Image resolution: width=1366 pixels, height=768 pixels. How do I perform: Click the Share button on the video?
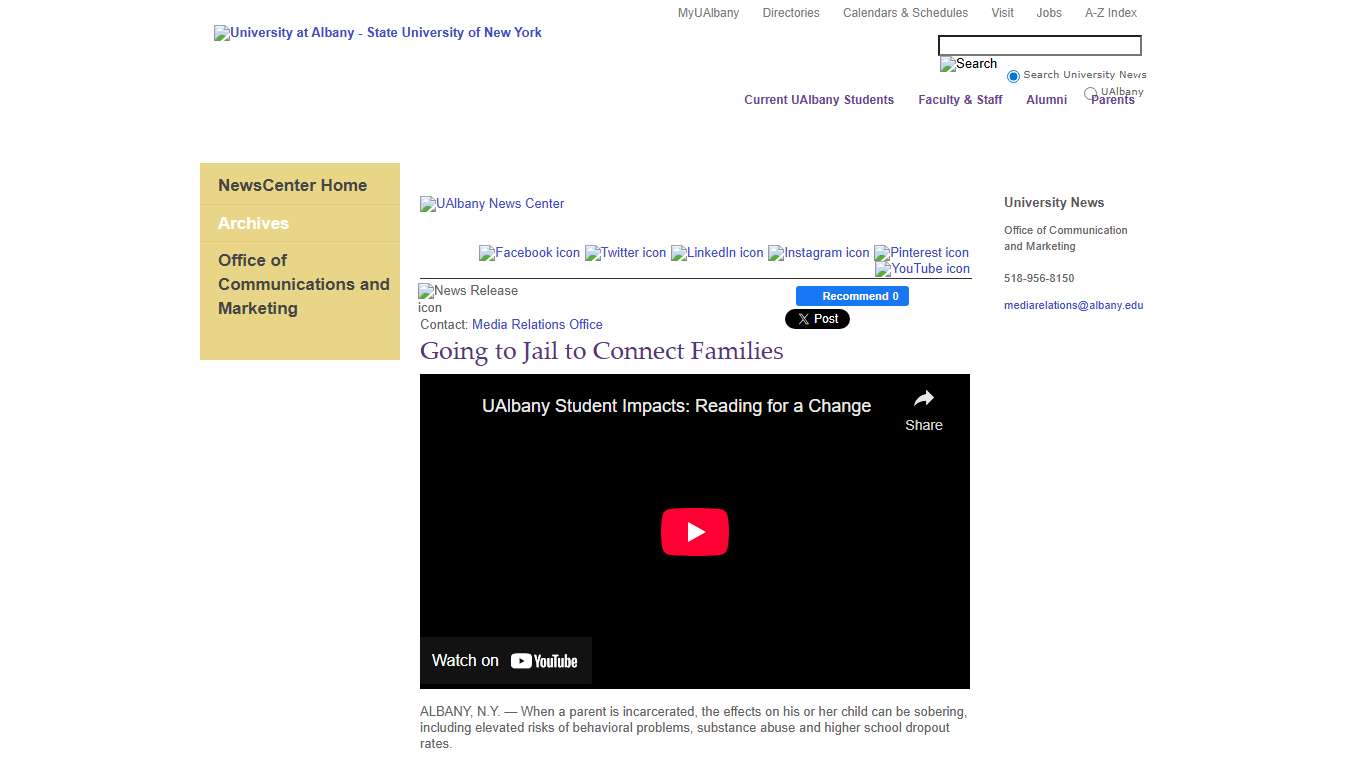click(922, 411)
